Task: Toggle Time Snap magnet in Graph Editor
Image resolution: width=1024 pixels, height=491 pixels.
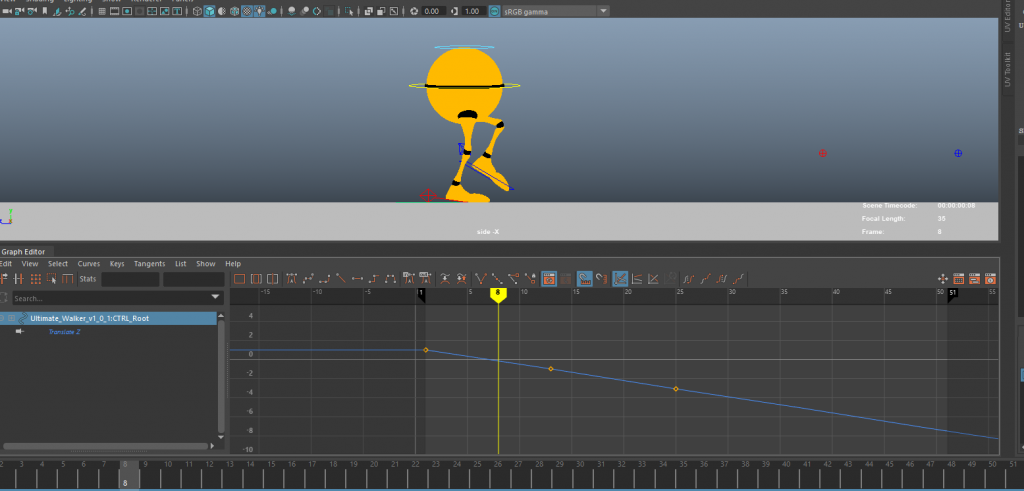Action: coord(584,279)
